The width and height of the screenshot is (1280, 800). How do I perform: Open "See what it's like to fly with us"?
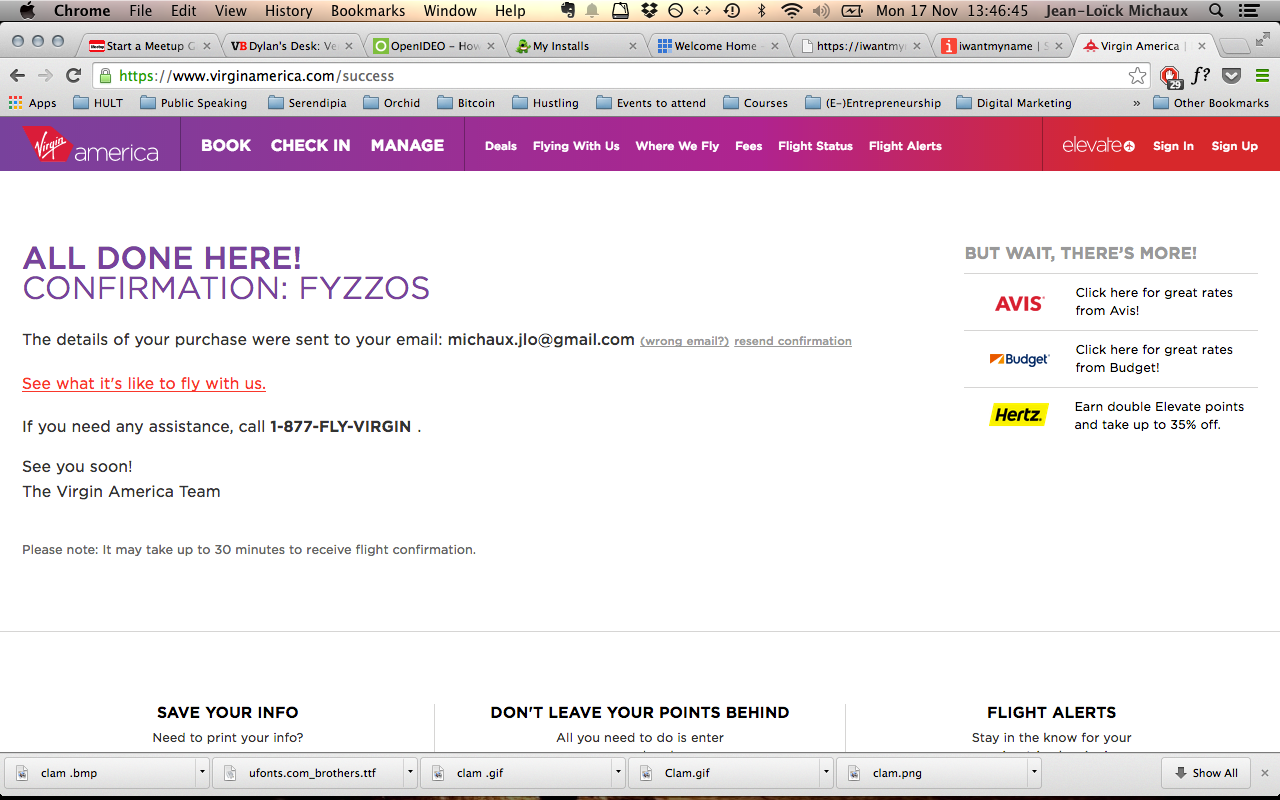[144, 384]
